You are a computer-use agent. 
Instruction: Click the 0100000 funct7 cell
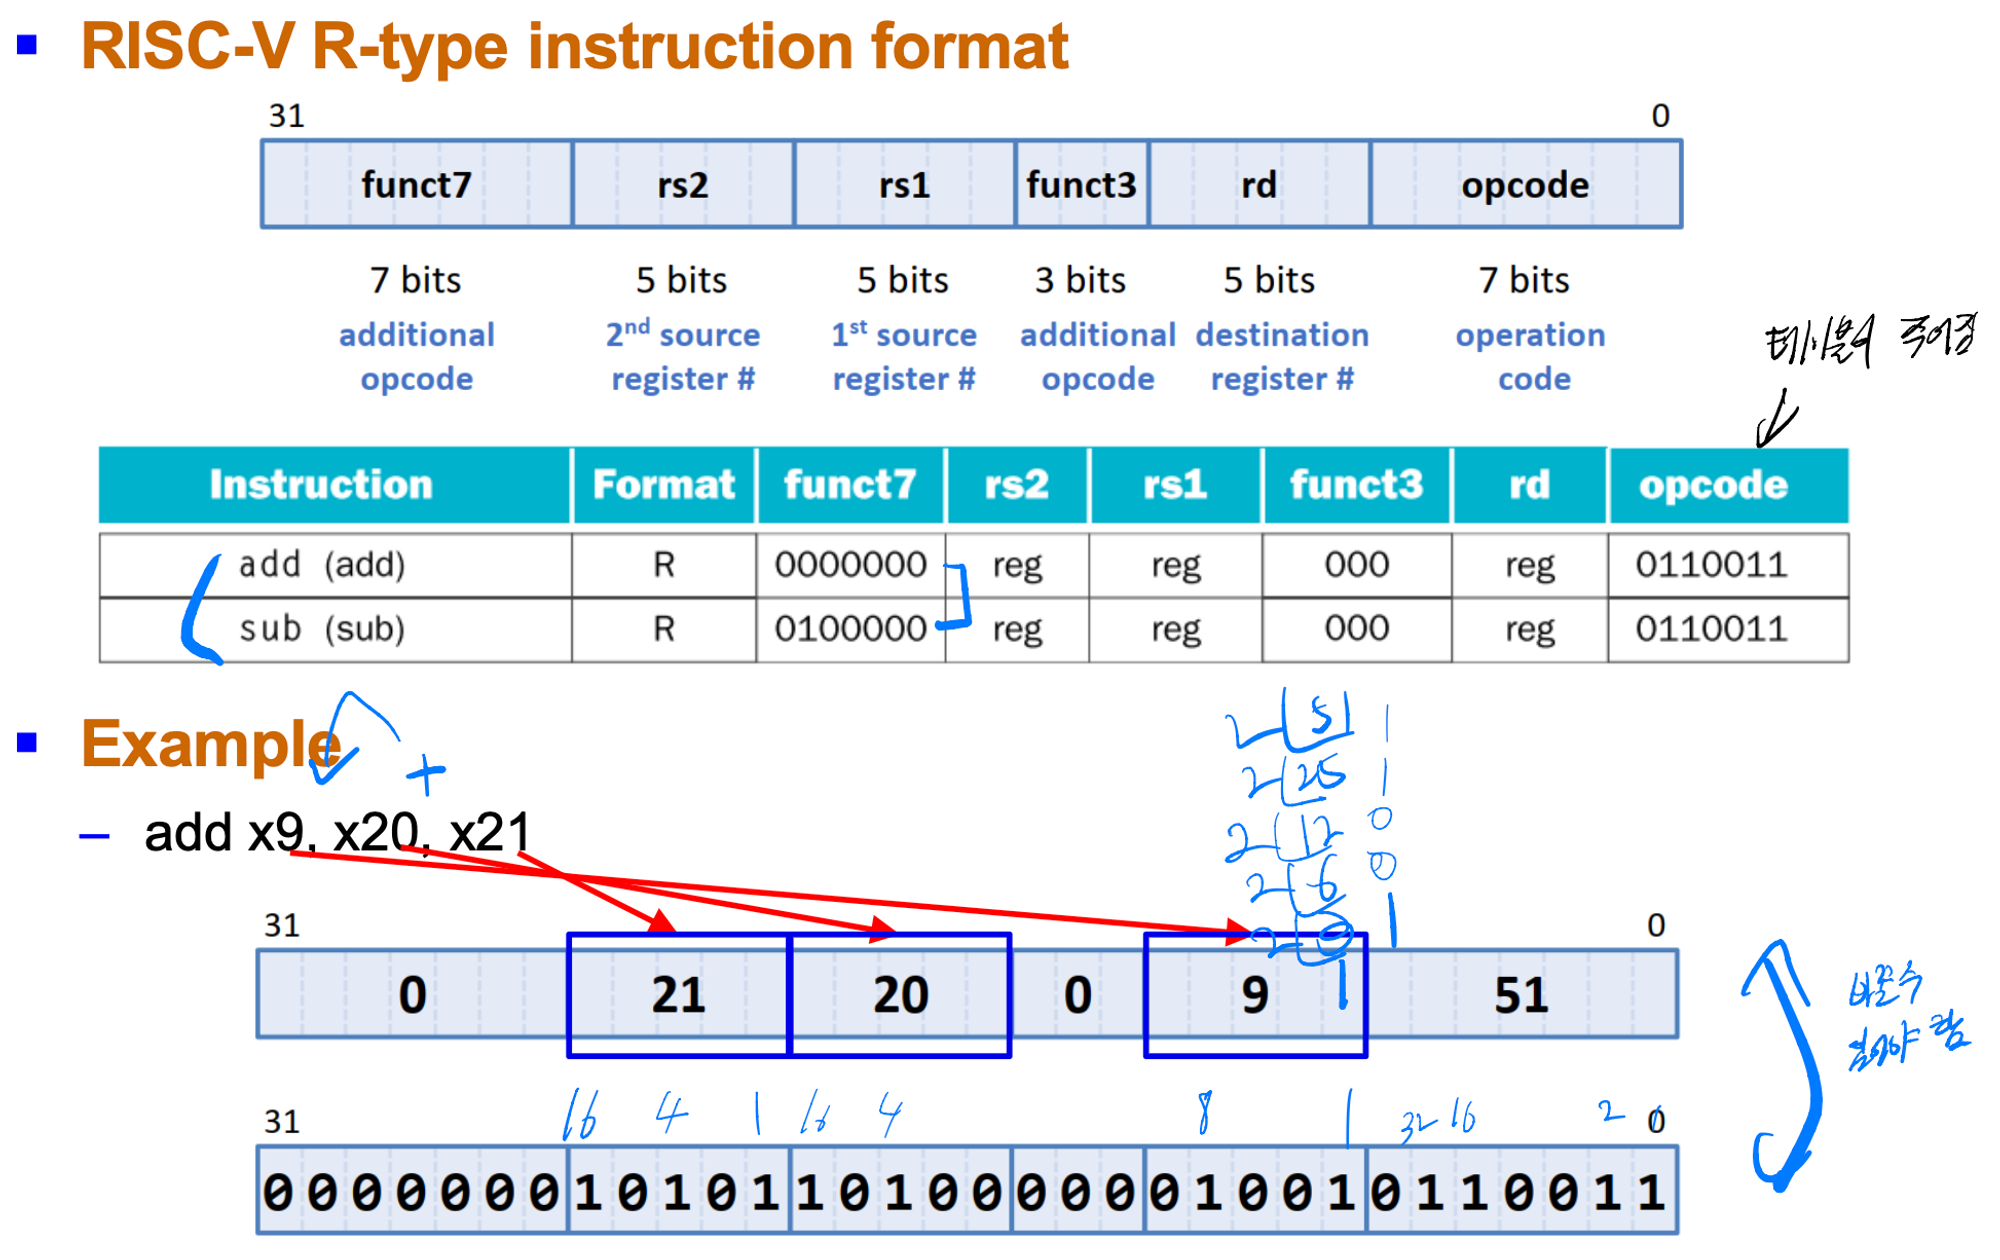click(x=850, y=629)
